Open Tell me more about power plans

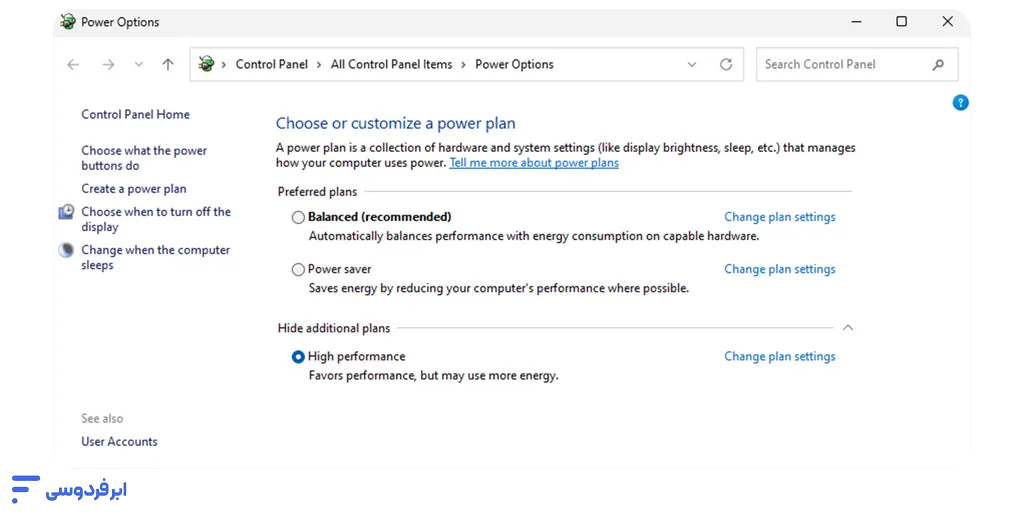pos(534,163)
